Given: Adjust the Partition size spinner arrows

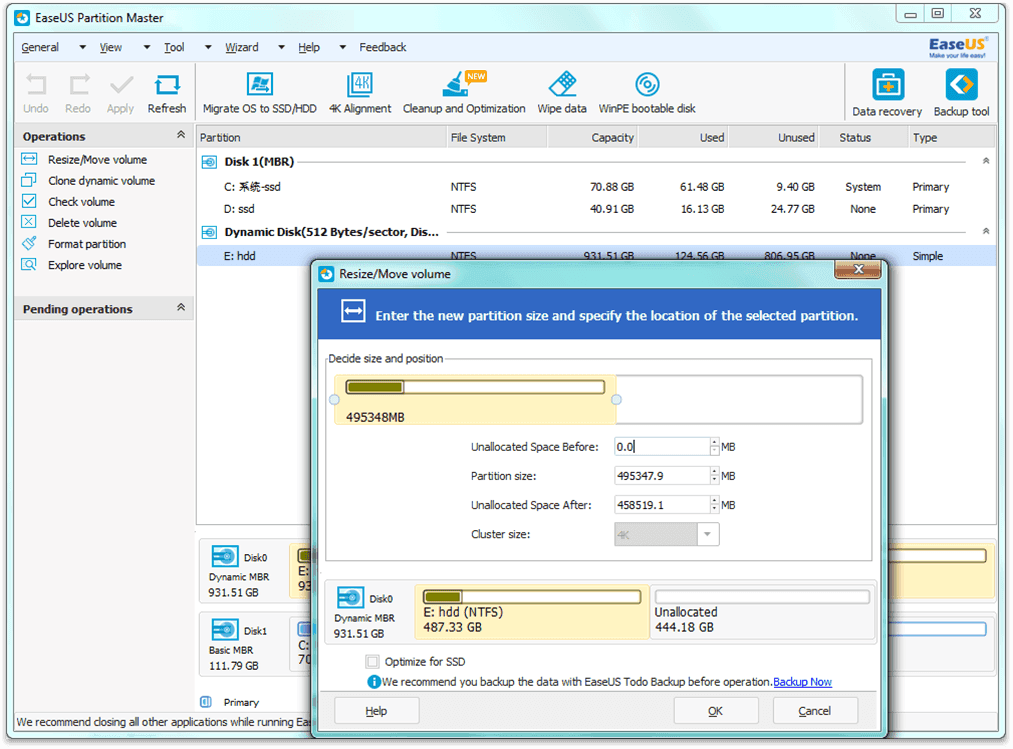Looking at the screenshot, I should [x=715, y=476].
